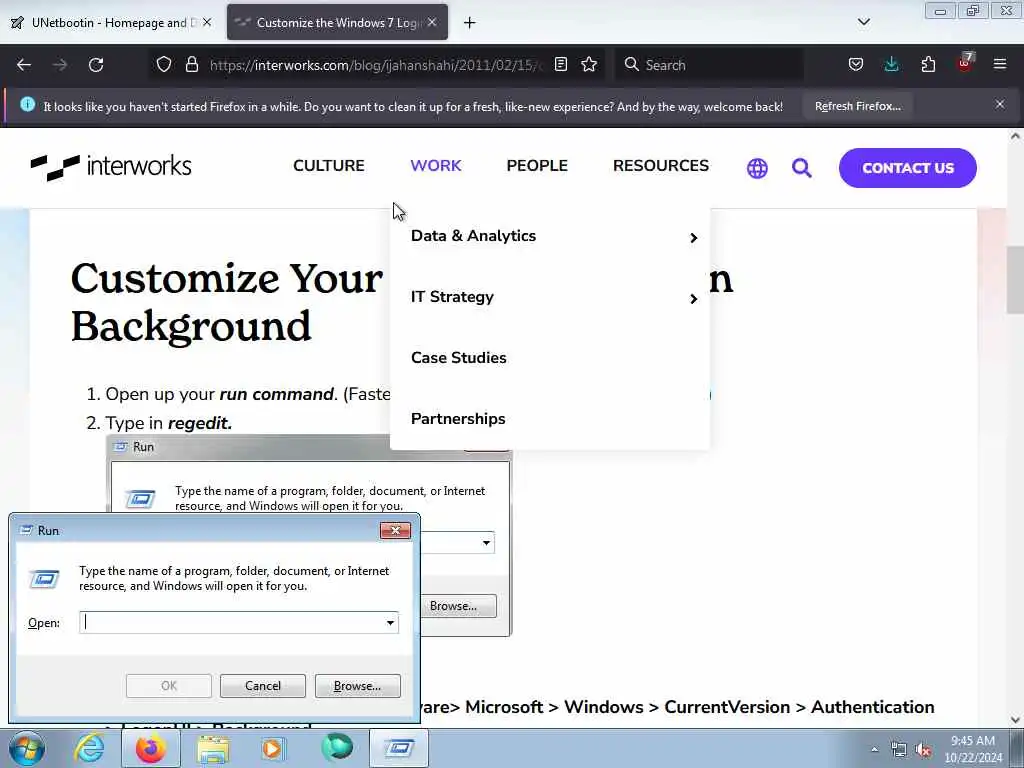The width and height of the screenshot is (1024, 768).
Task: Show hidden system tray icons arrow
Action: coord(874,749)
